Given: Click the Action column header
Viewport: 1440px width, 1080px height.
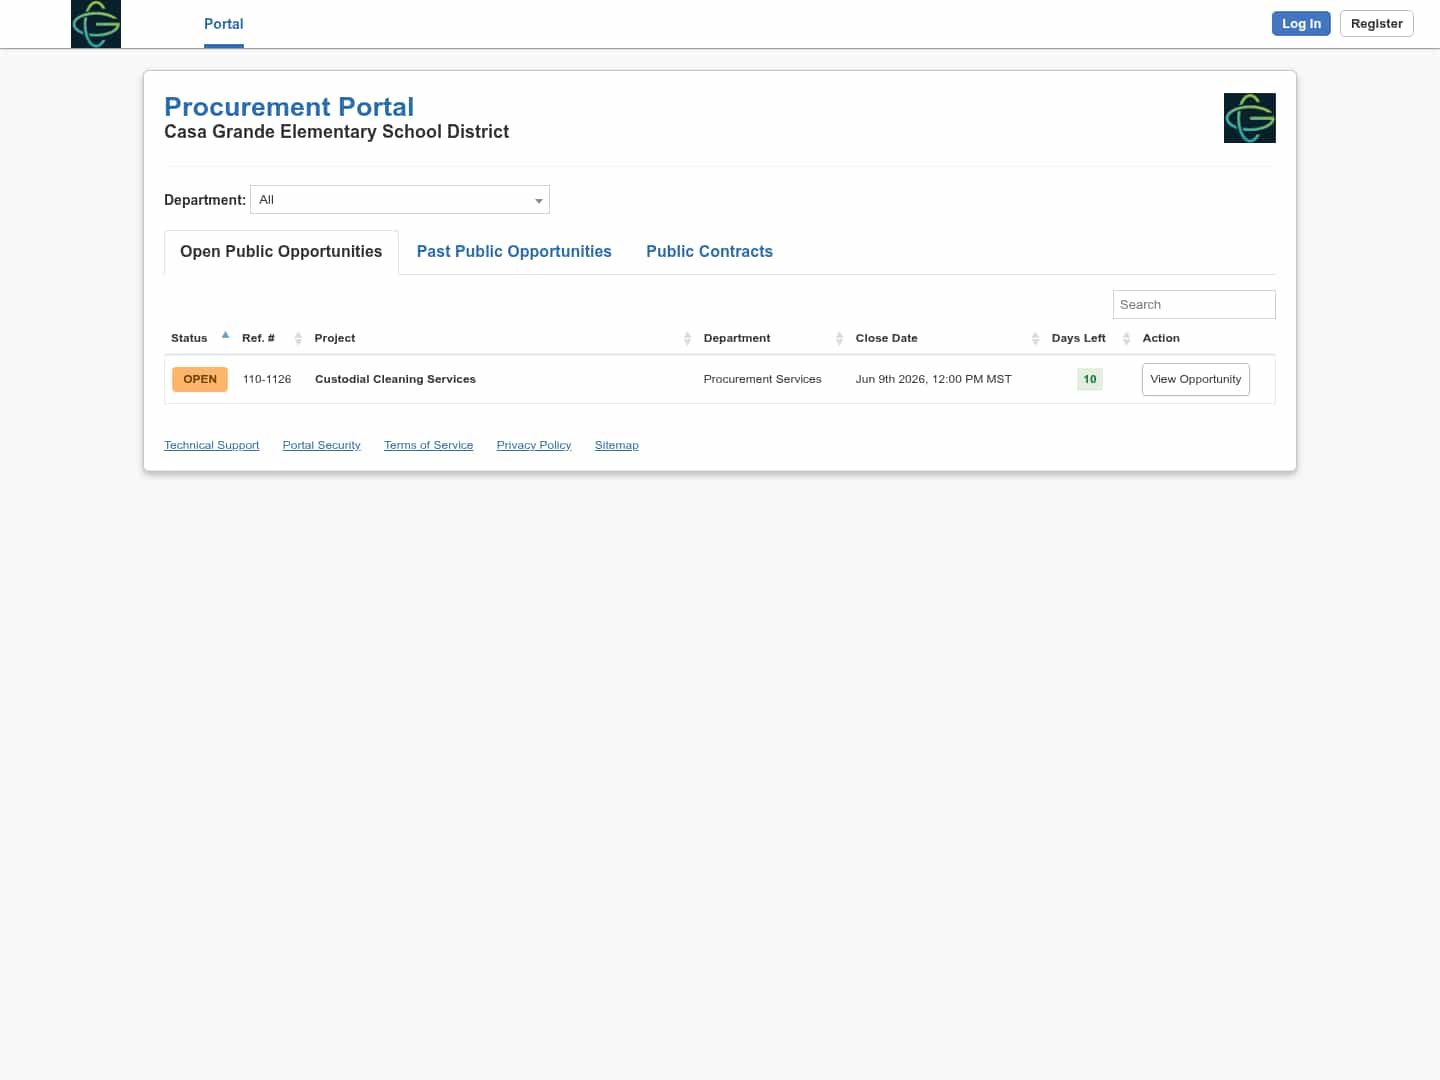Looking at the screenshot, I should pos(1161,338).
